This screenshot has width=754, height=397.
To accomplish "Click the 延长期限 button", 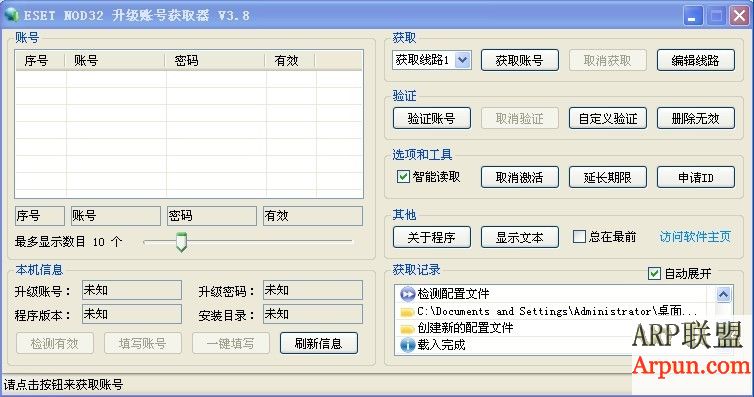I will coord(608,177).
